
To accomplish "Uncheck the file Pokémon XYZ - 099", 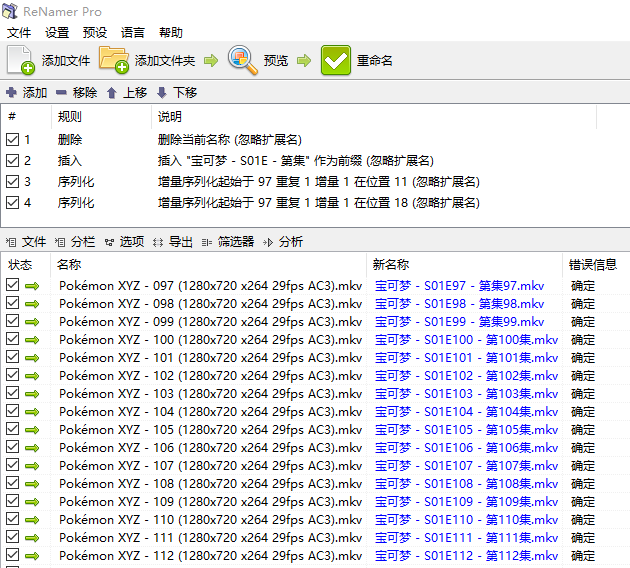I will (12, 321).
